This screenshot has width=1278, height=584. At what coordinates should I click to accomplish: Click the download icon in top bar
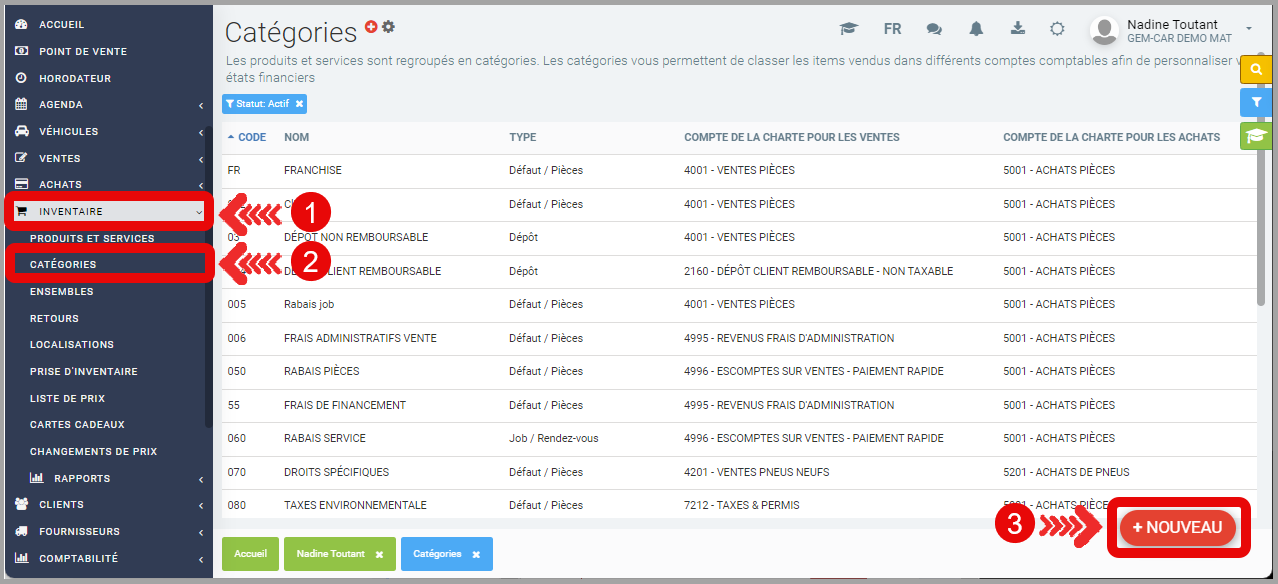pyautogui.click(x=1018, y=29)
